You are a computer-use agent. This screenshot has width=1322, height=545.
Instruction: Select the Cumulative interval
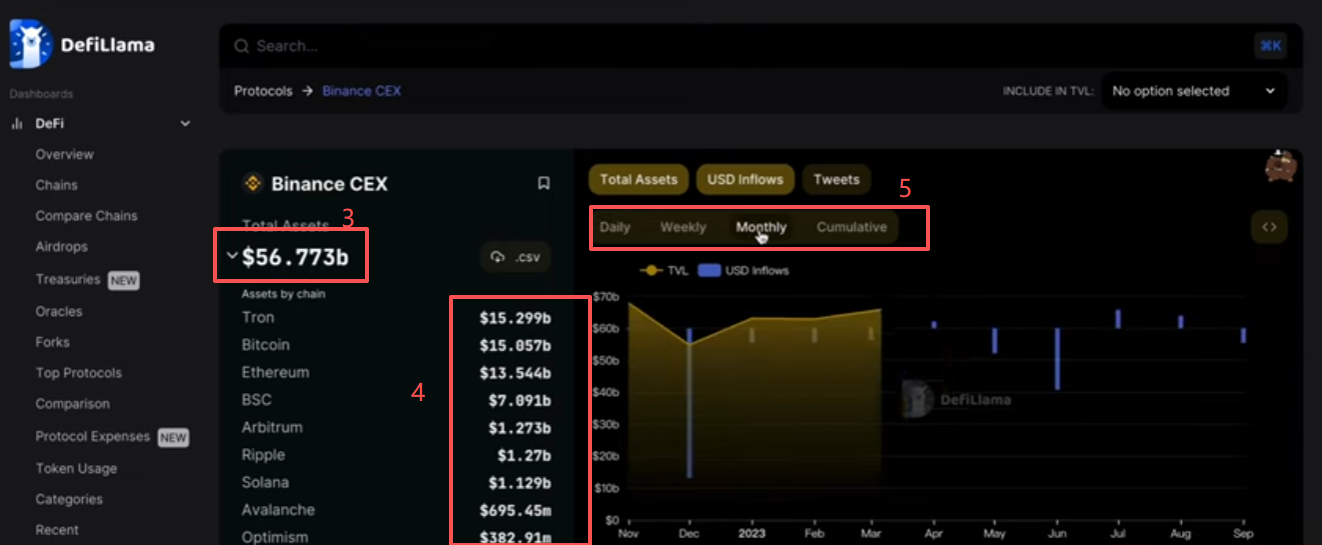852,227
